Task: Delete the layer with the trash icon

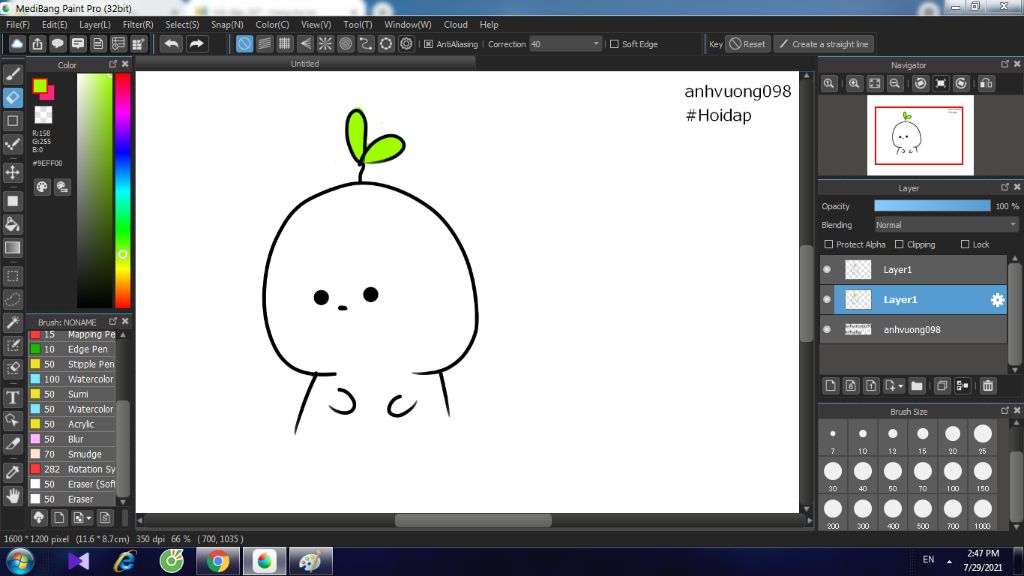Action: click(988, 386)
